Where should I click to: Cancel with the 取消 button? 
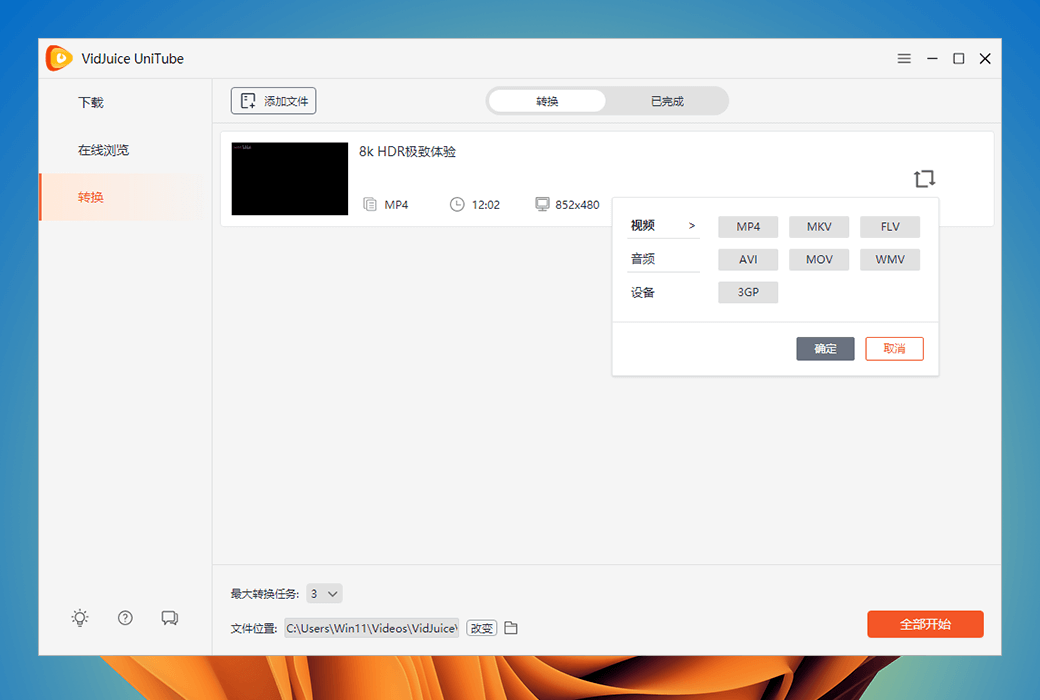click(x=894, y=348)
